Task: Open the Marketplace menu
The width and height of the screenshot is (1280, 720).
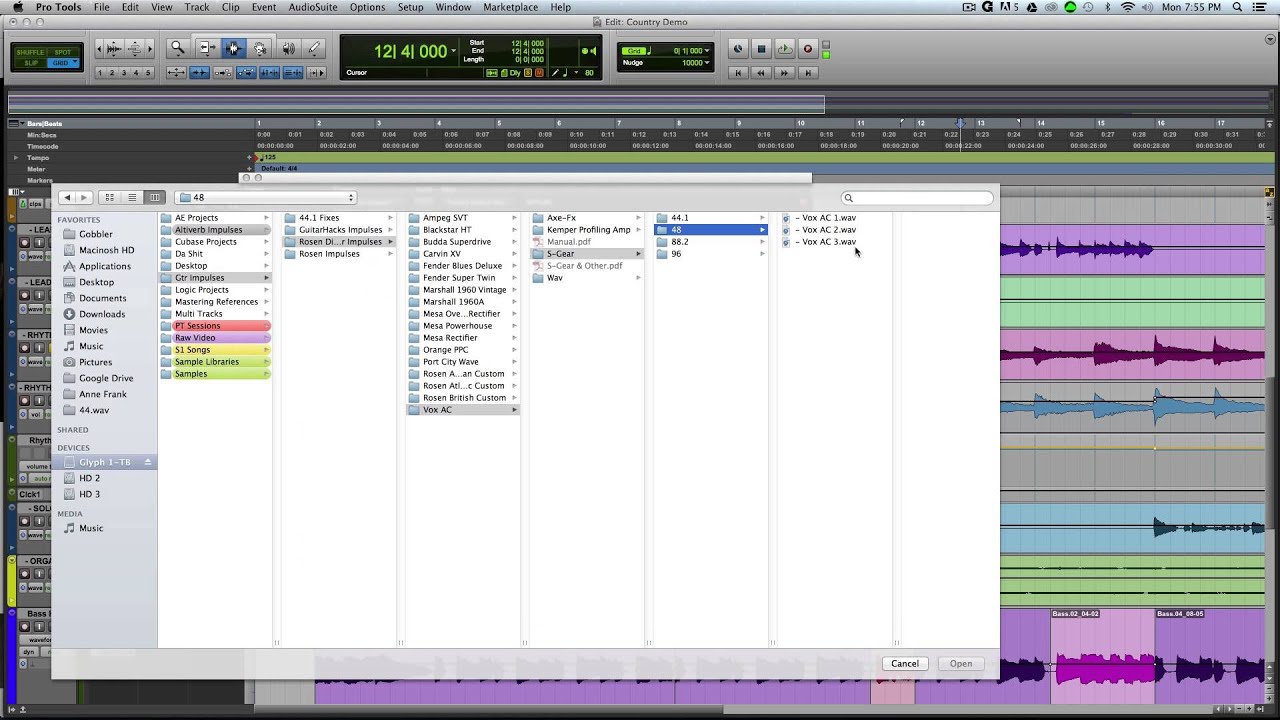Action: (510, 7)
